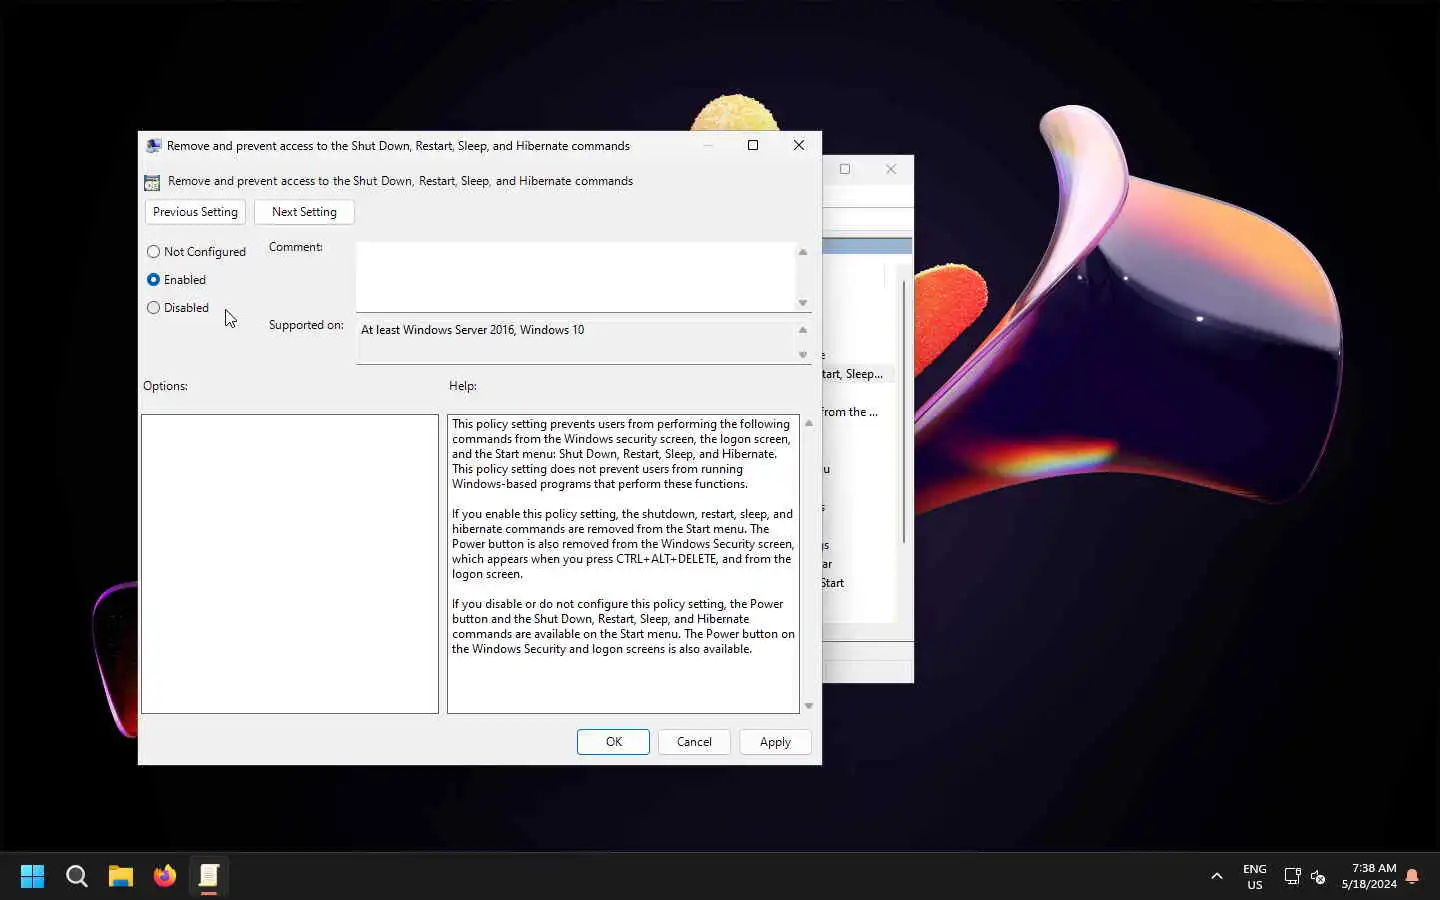The width and height of the screenshot is (1440, 900).
Task: Click the policy dialog title bar icon
Action: (x=153, y=146)
